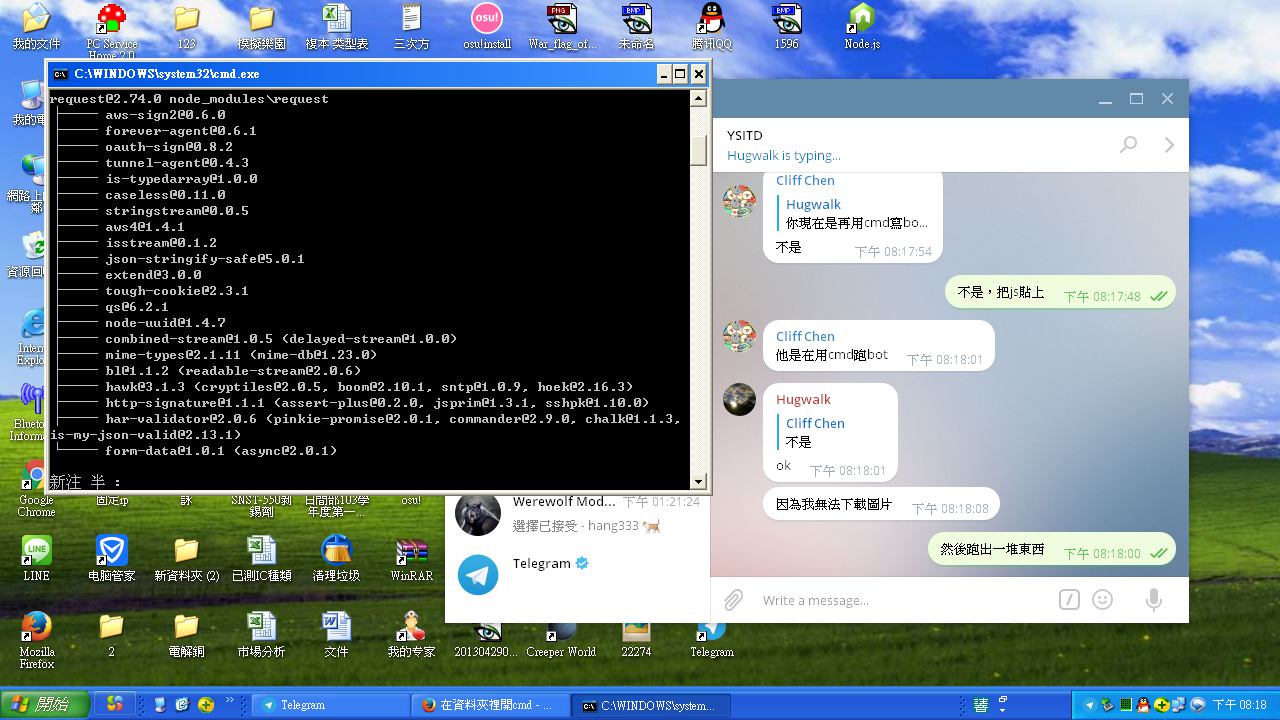Click the voice message microphone icon
This screenshot has height=720, width=1280.
1153,600
